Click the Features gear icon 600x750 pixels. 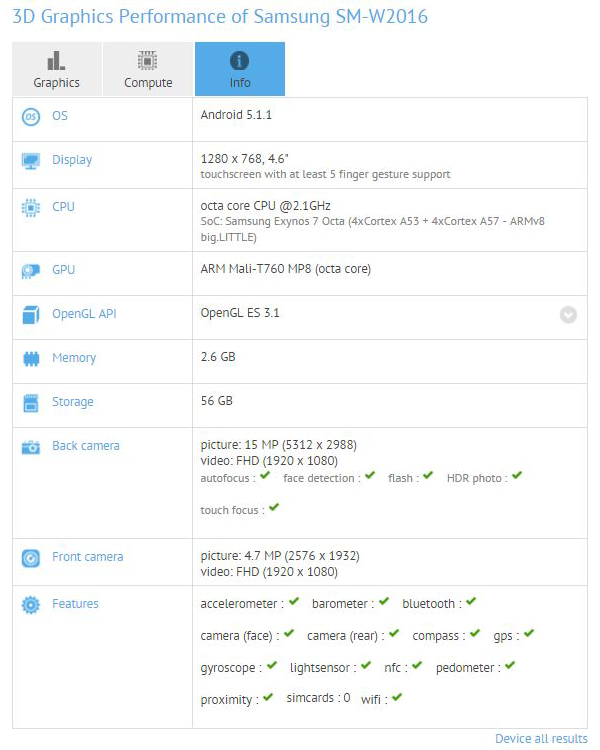point(31,605)
